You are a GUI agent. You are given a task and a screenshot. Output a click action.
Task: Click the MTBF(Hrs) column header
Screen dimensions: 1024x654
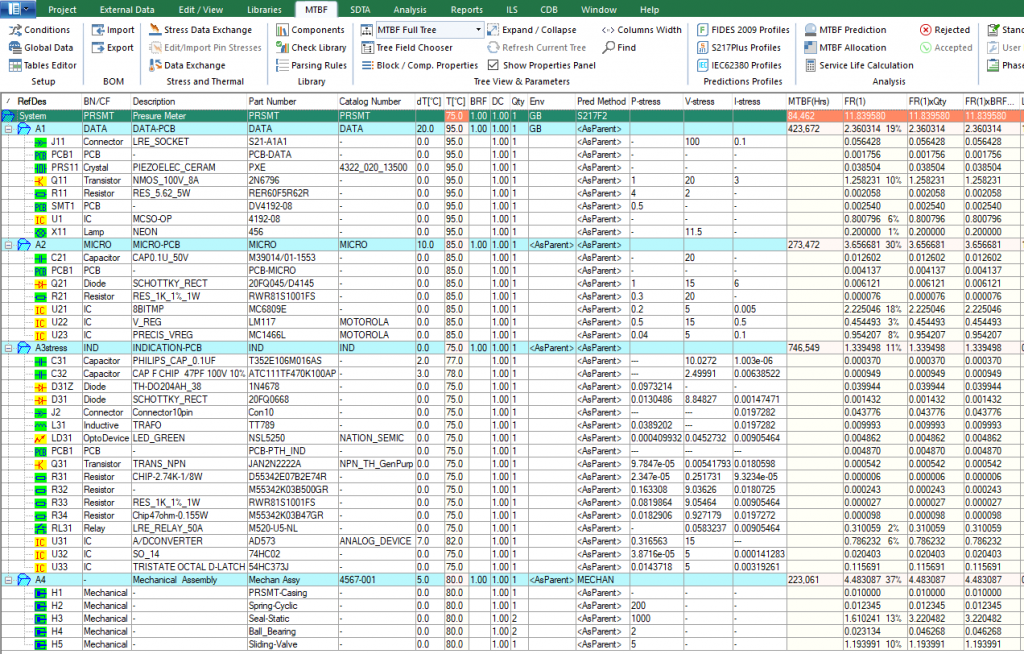pos(814,102)
